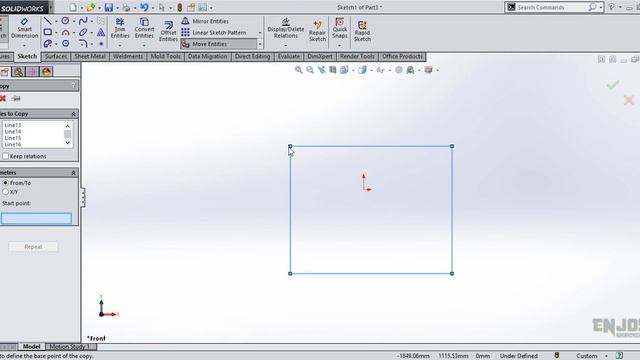The height and width of the screenshot is (360, 640).
Task: Pick the Corner Rectangle tool
Action: (47, 32)
